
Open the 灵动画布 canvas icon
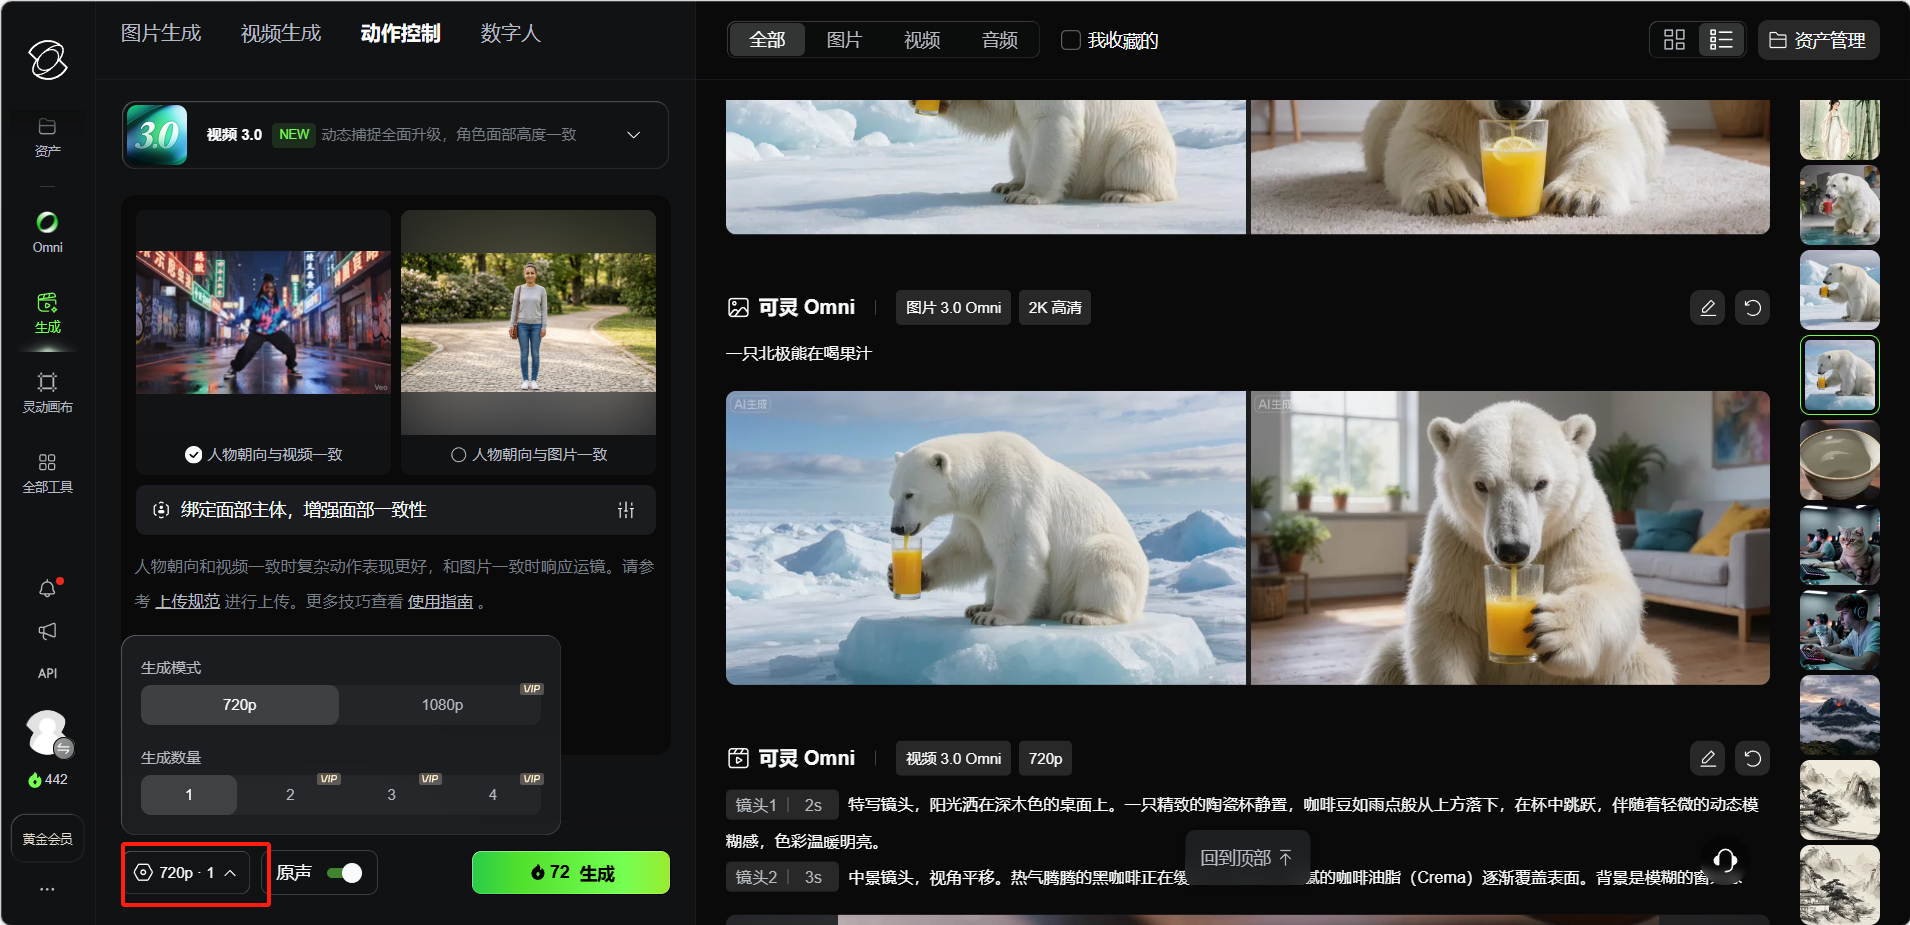click(x=47, y=391)
